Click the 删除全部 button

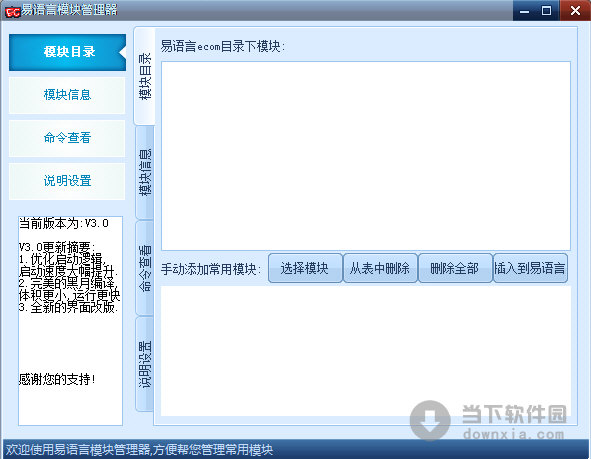[455, 268]
